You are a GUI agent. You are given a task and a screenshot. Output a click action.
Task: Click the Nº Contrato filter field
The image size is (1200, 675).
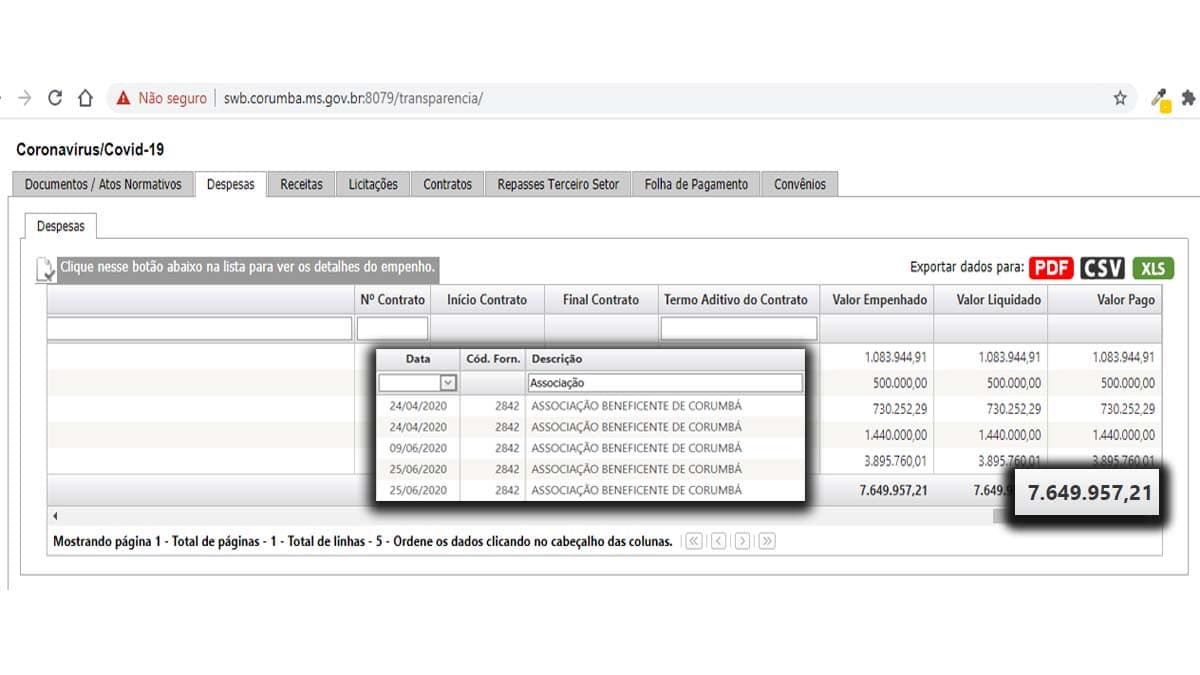pyautogui.click(x=392, y=328)
